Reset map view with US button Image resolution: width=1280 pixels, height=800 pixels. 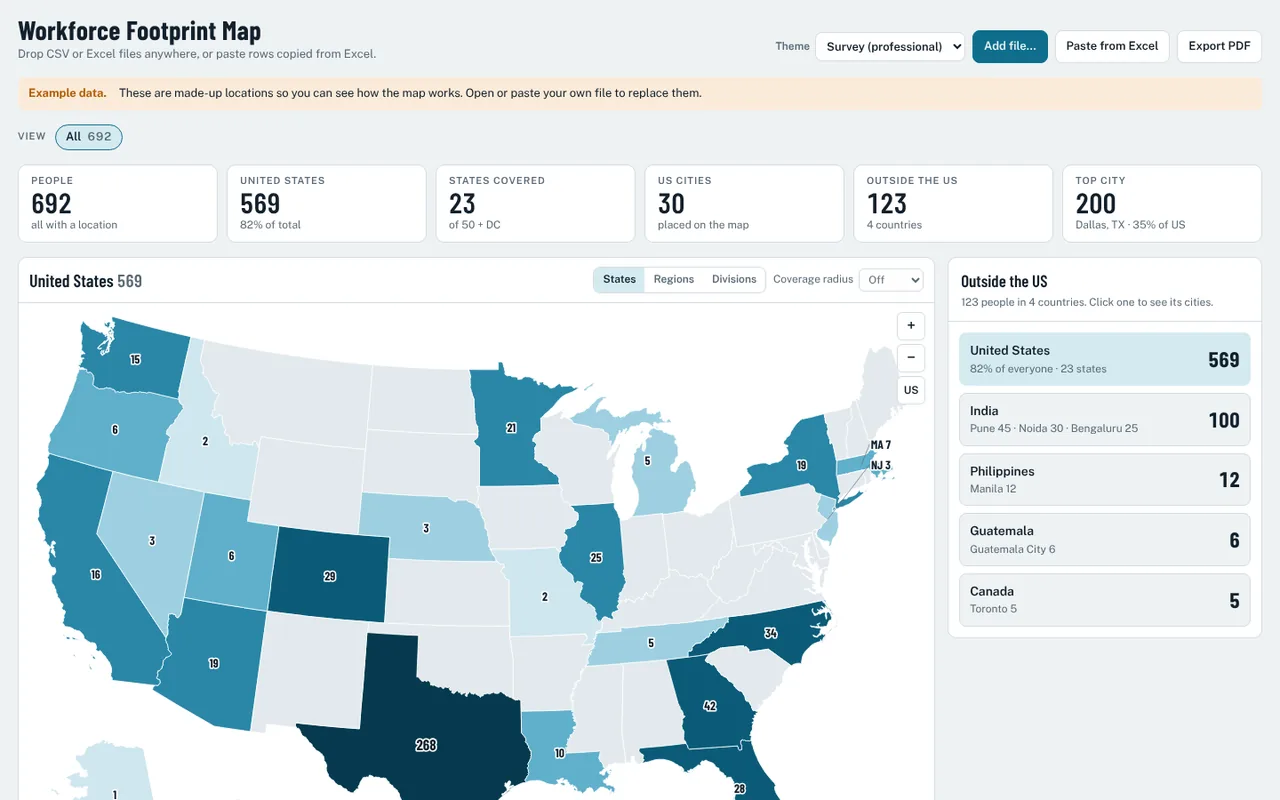point(911,390)
